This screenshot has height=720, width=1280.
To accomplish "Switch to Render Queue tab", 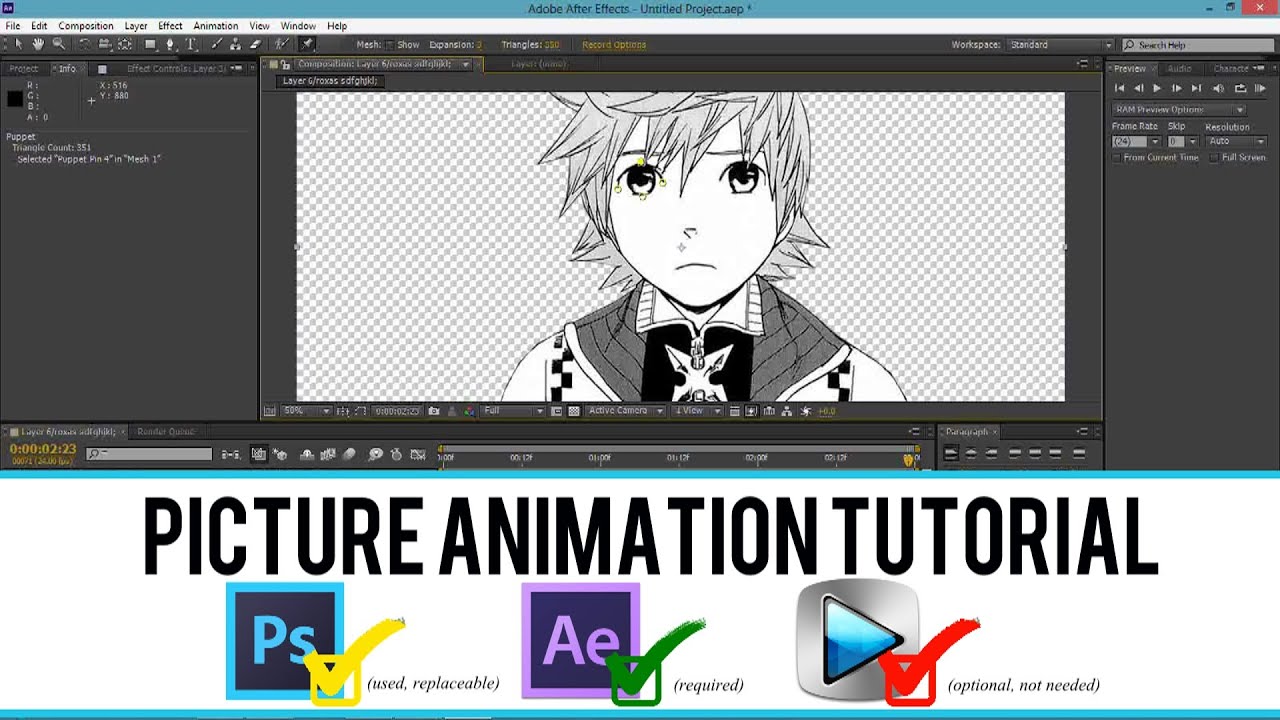I will click(x=165, y=432).
